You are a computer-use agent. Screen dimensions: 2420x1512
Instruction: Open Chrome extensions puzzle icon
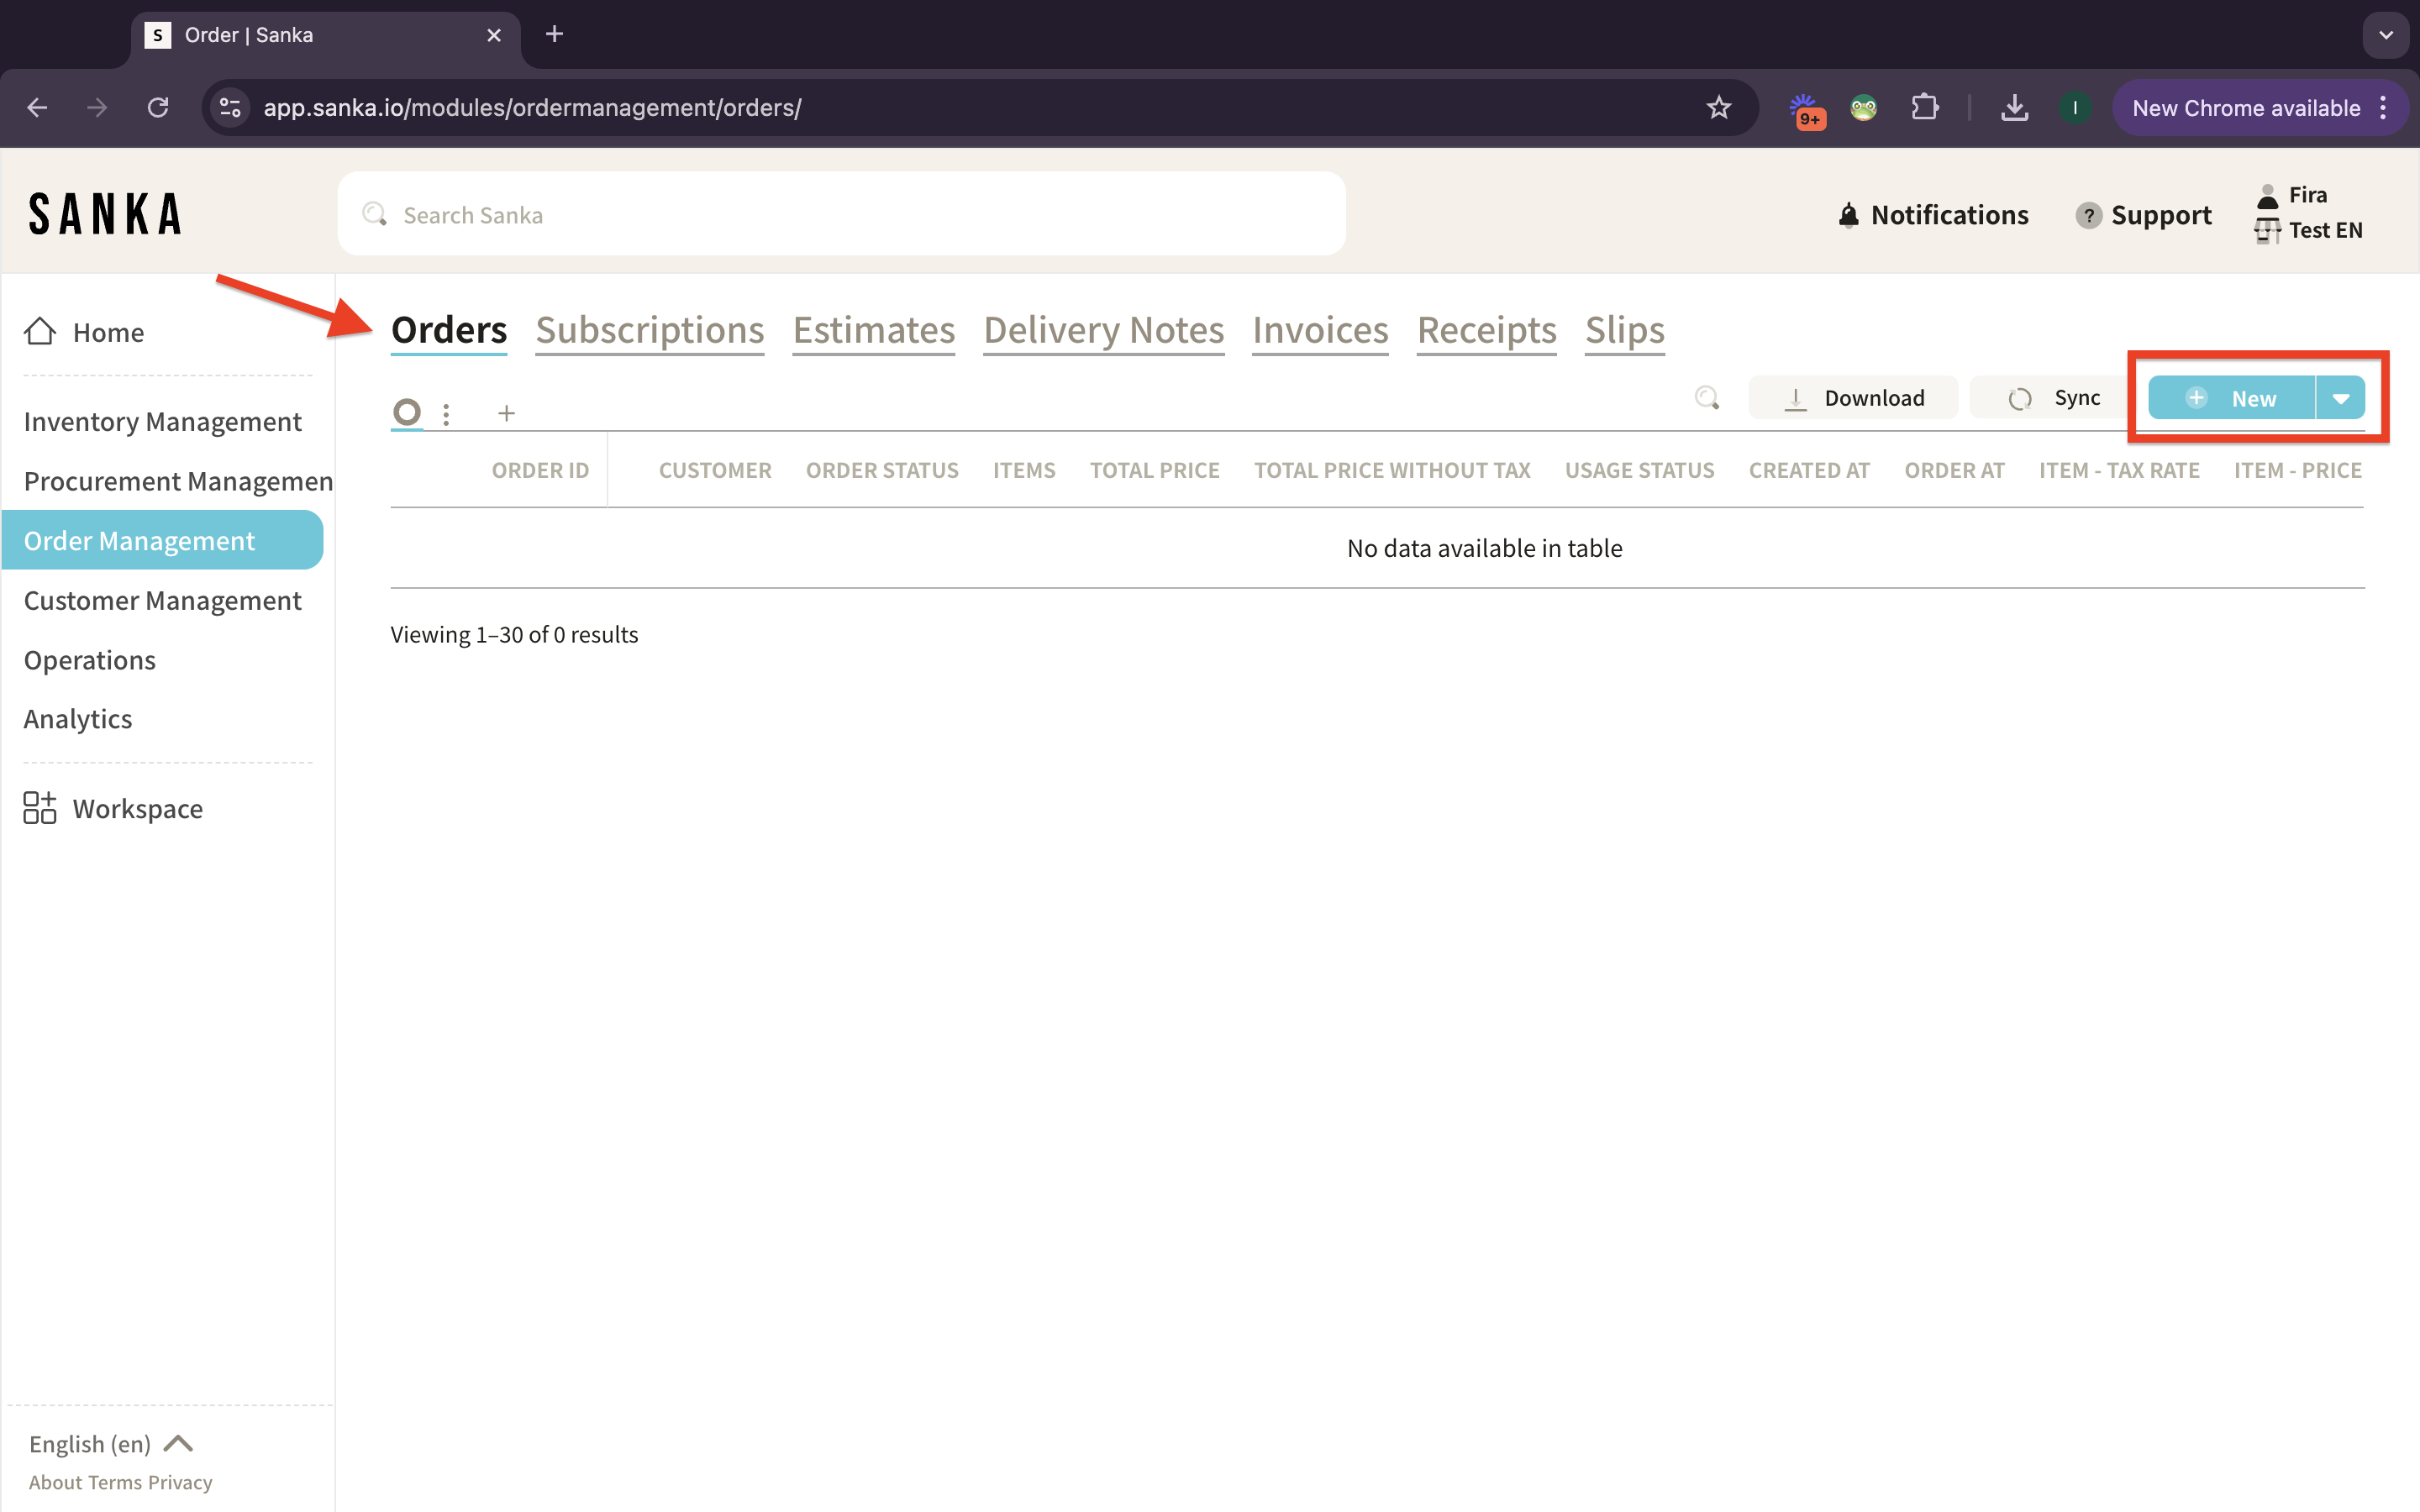click(x=1924, y=108)
